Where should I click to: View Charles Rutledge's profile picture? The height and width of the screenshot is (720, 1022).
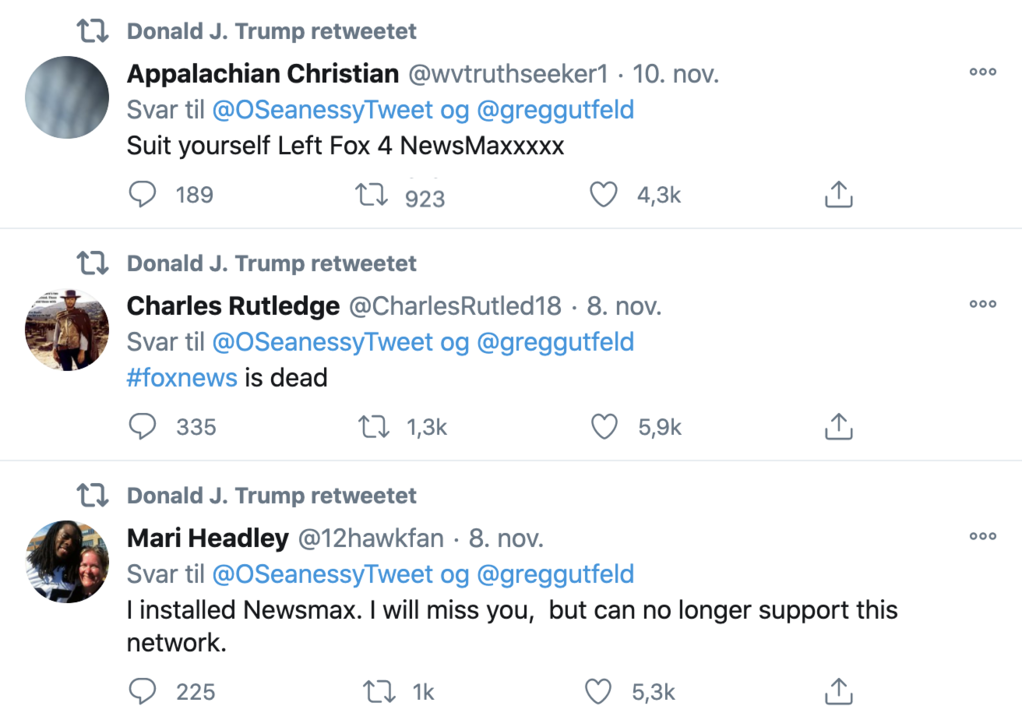click(67, 330)
